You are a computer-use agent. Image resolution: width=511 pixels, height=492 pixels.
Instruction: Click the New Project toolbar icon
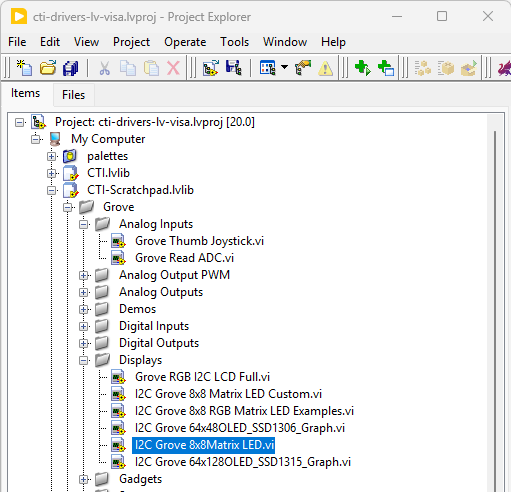click(24, 68)
